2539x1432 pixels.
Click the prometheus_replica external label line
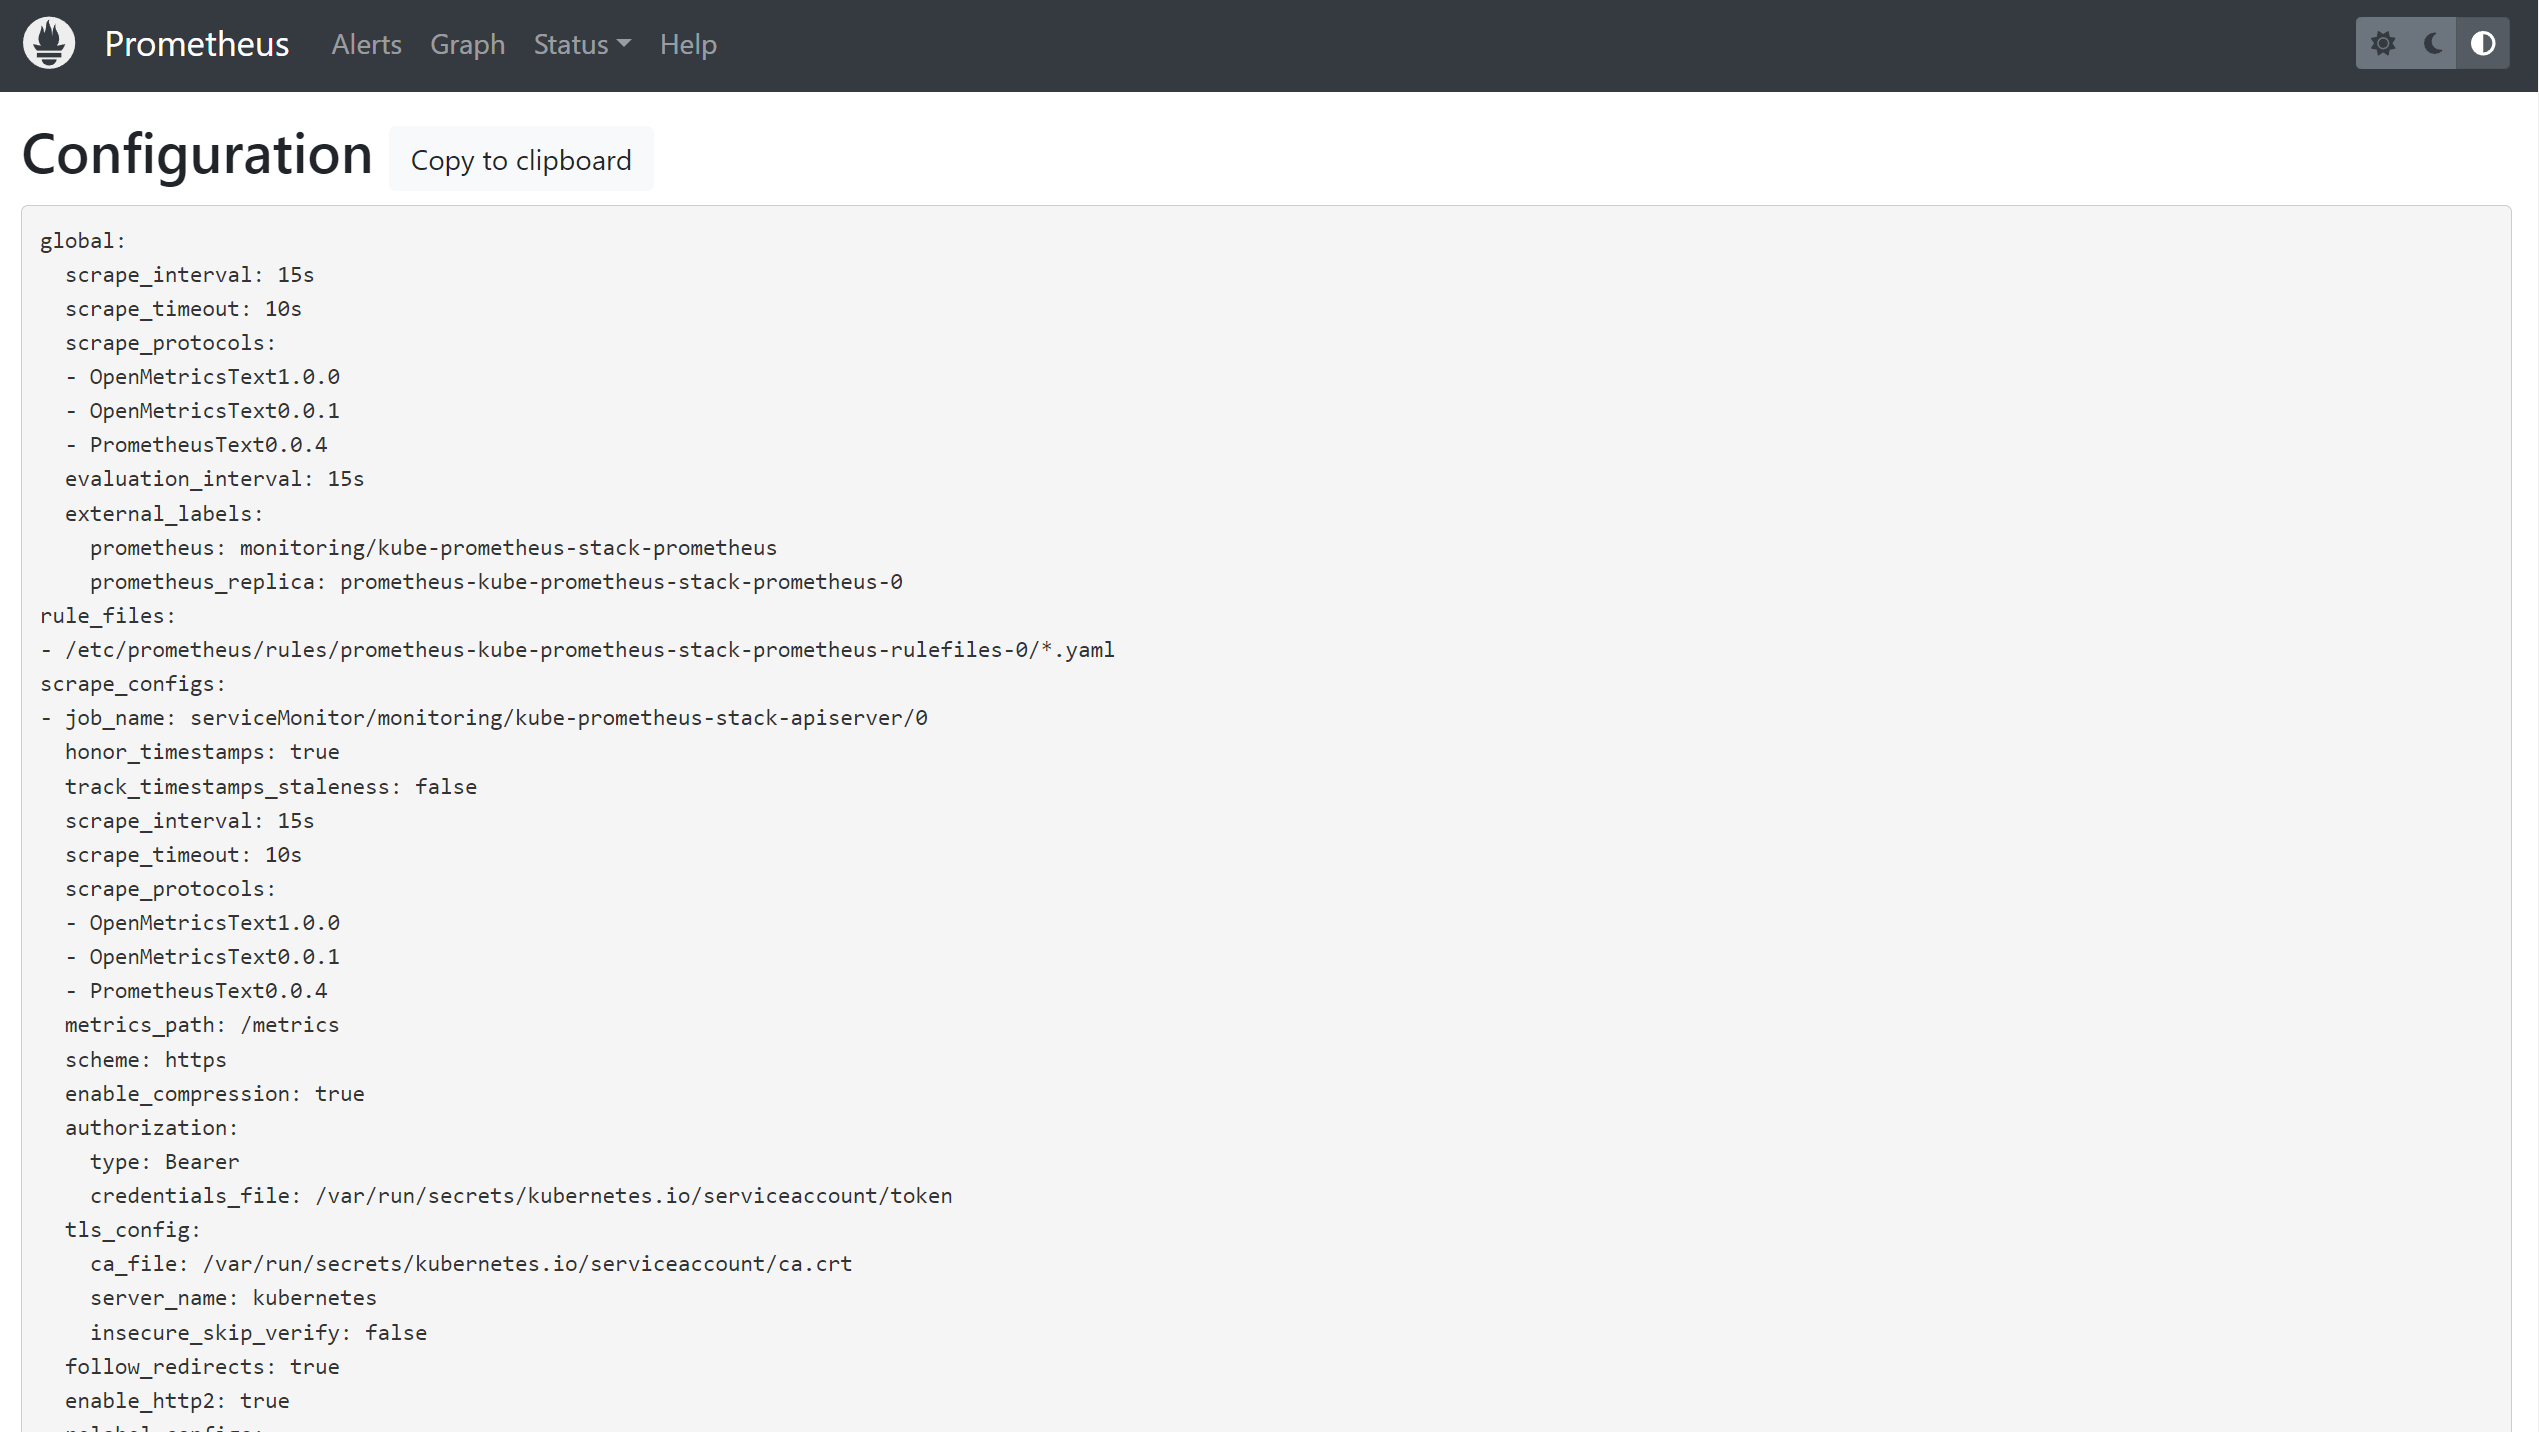[x=496, y=582]
